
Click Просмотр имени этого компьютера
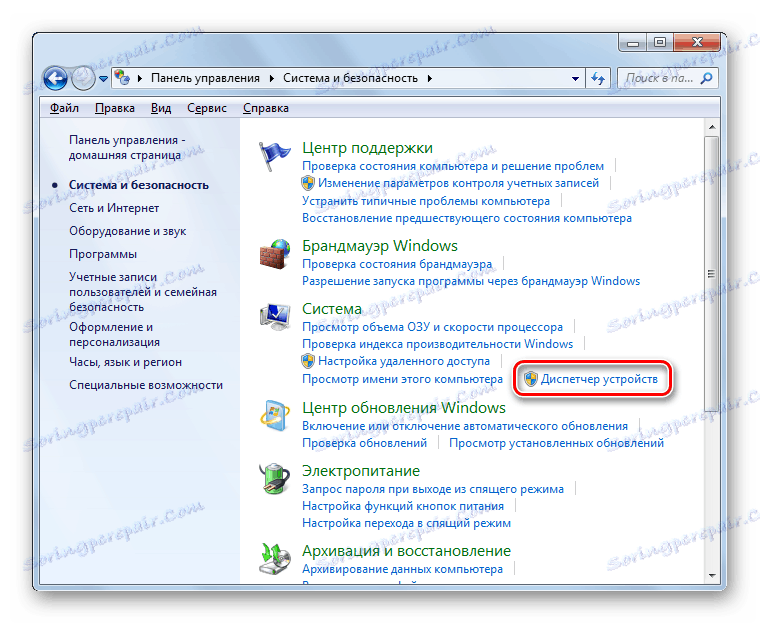point(402,379)
